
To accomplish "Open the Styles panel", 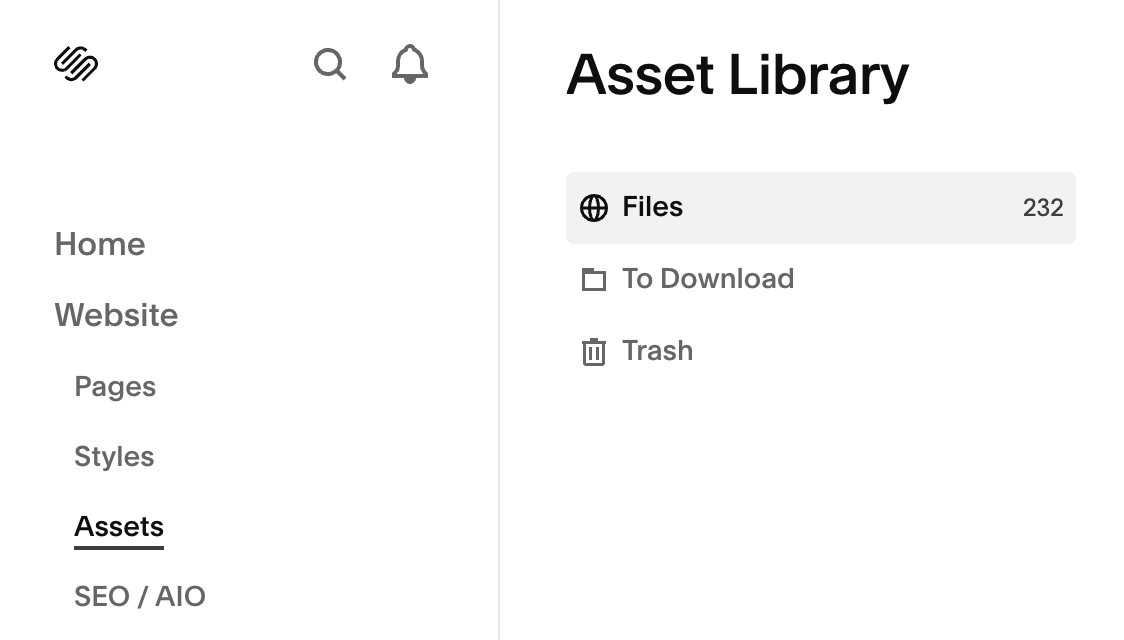I will pos(114,457).
